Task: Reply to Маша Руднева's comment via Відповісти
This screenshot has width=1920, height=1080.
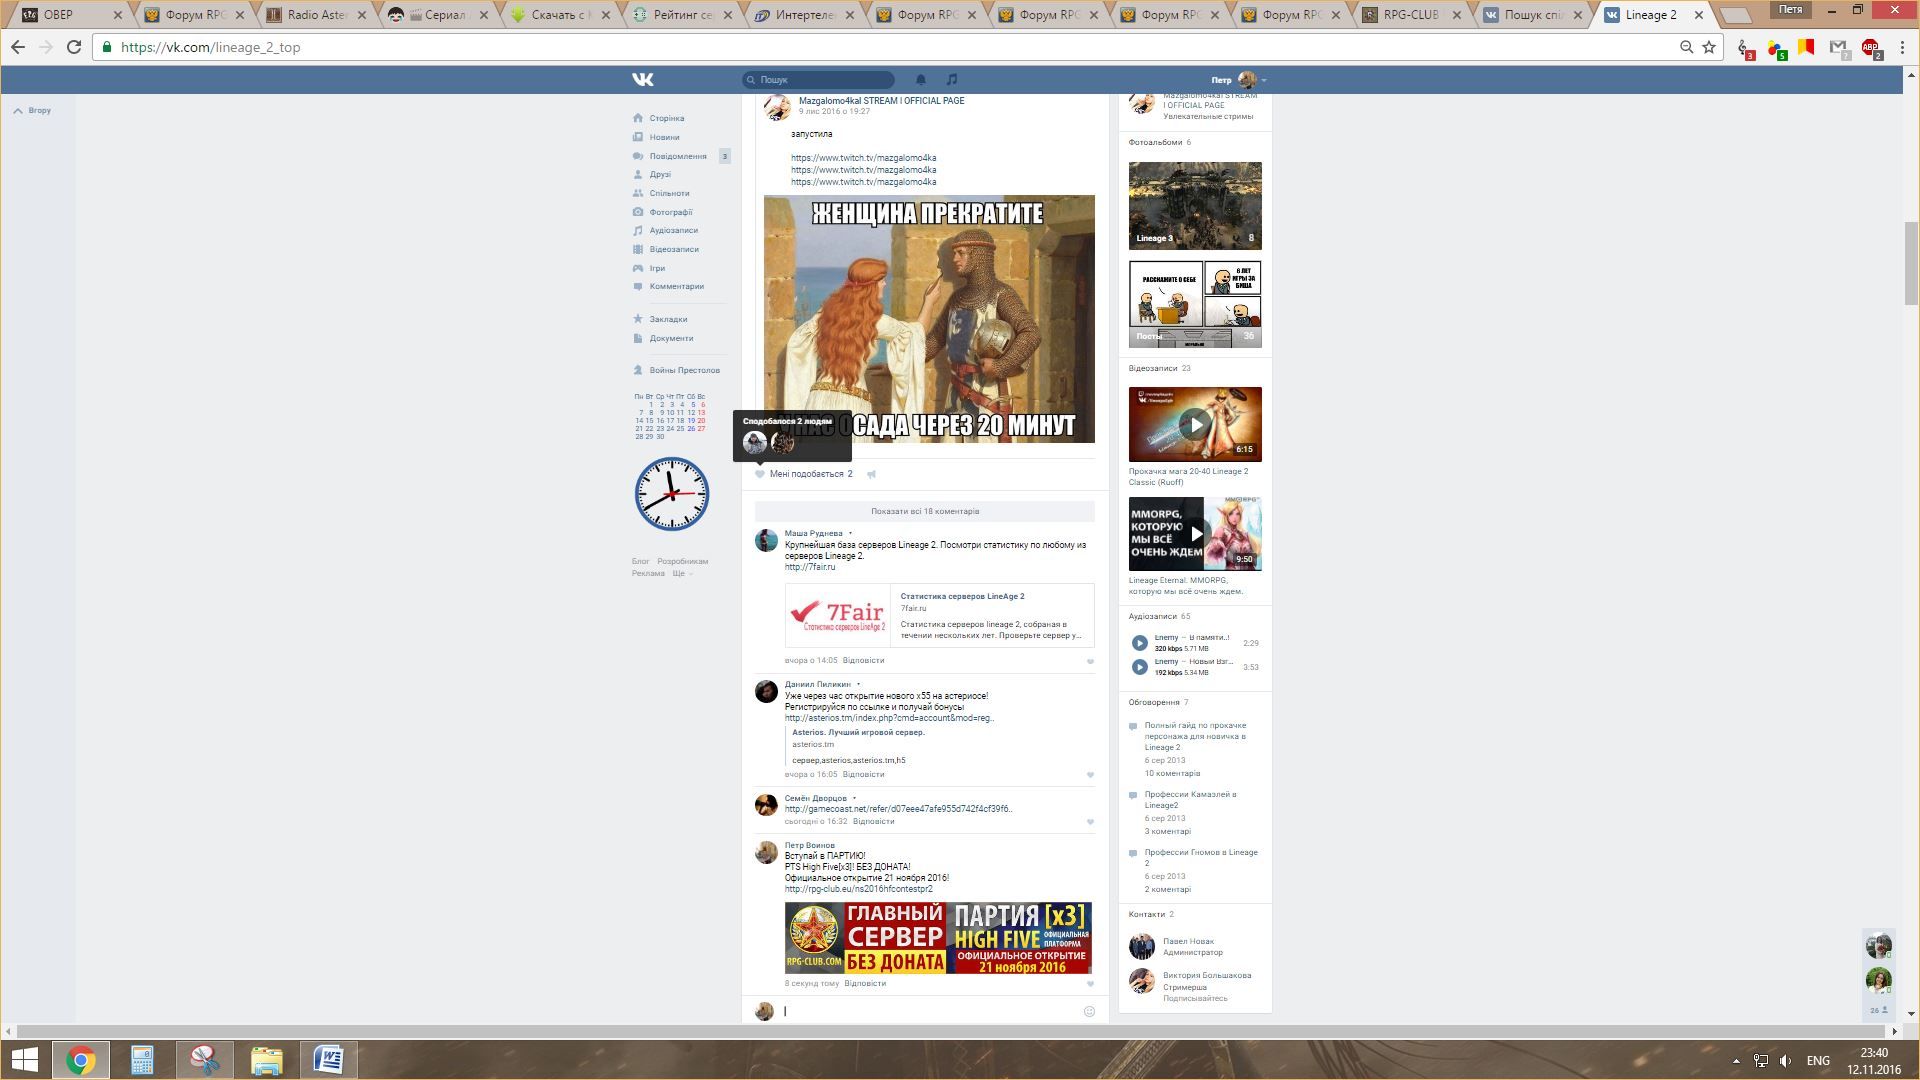Action: [863, 660]
